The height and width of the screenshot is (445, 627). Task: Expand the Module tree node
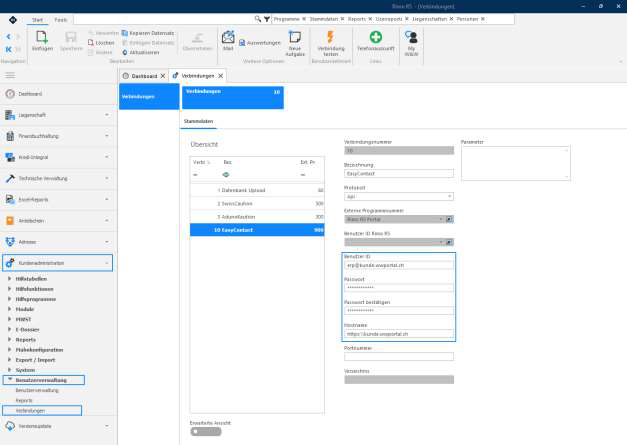coord(10,309)
